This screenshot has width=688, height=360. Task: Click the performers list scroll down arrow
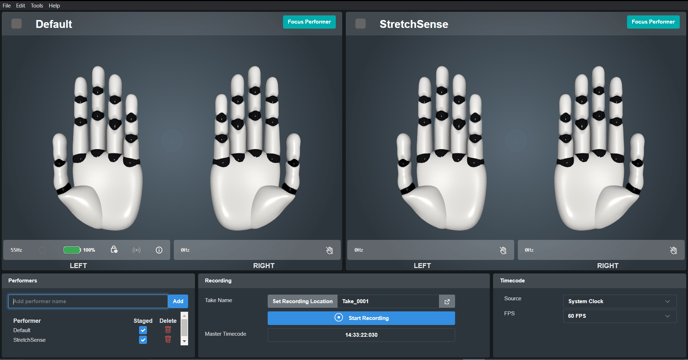(184, 341)
